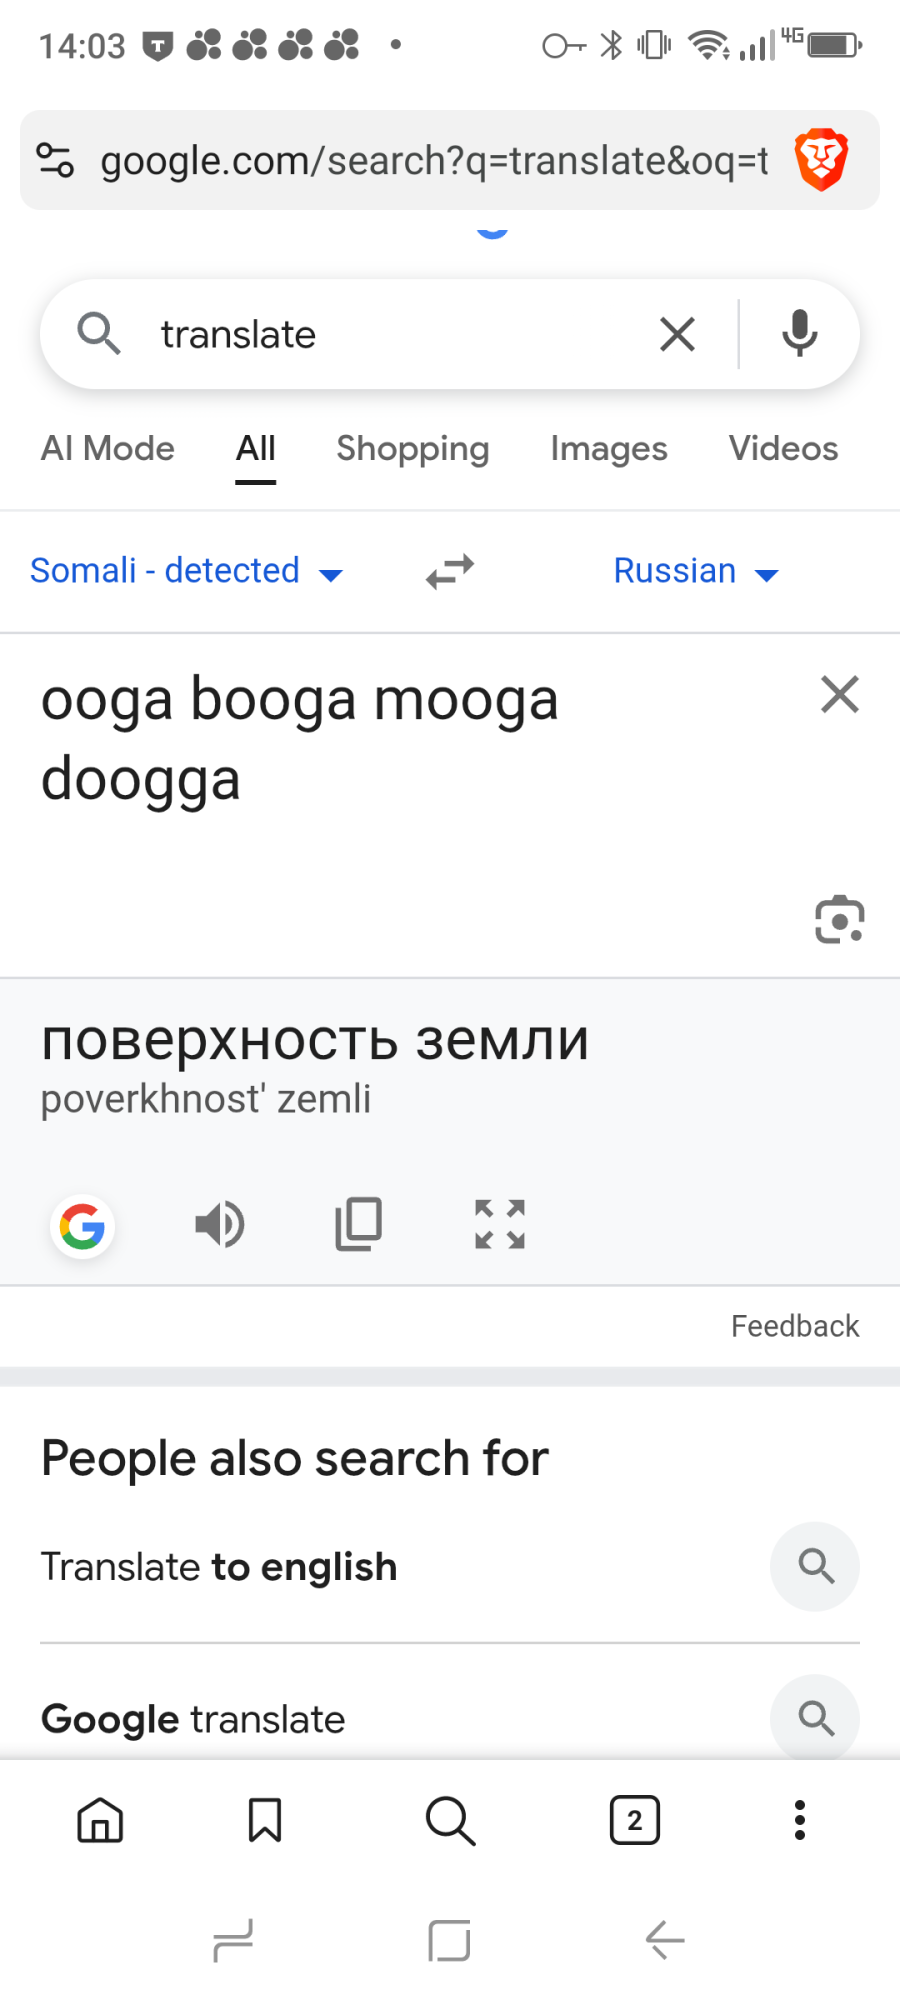This screenshot has width=900, height=2000.
Task: Open site settings icon in address bar
Action: 55,160
